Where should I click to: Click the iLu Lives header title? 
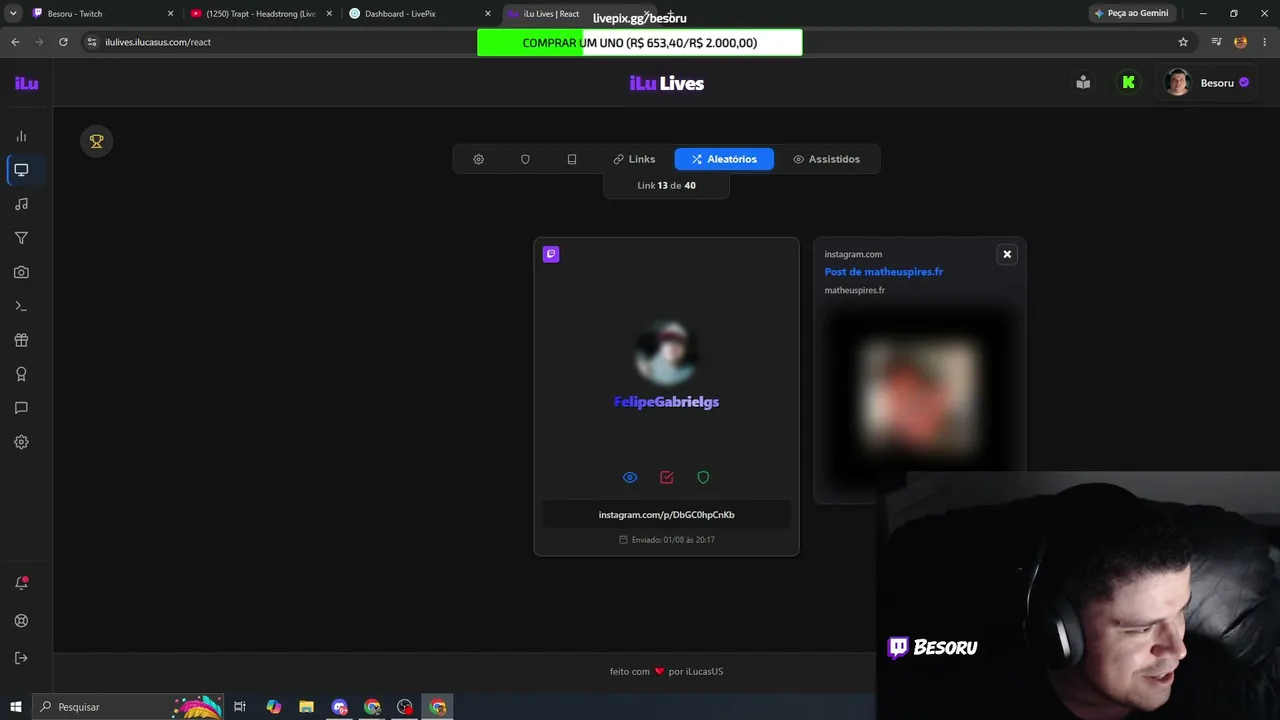tap(667, 83)
